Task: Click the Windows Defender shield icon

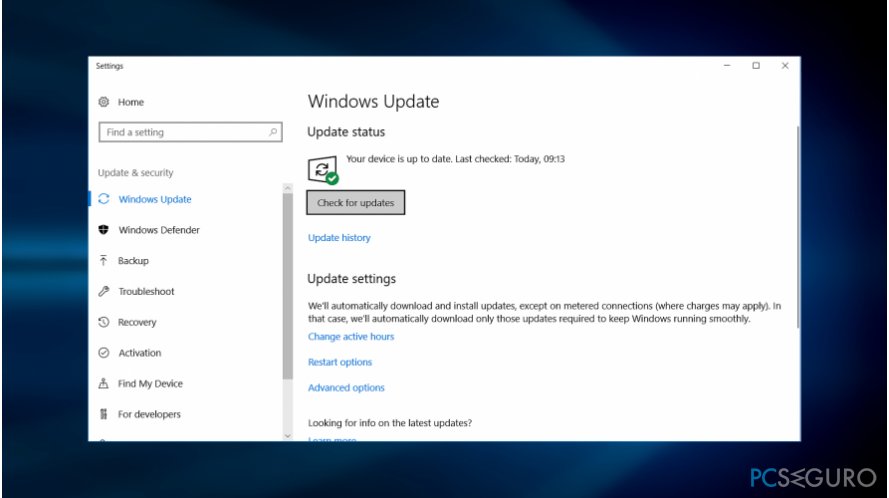Action: pos(104,230)
